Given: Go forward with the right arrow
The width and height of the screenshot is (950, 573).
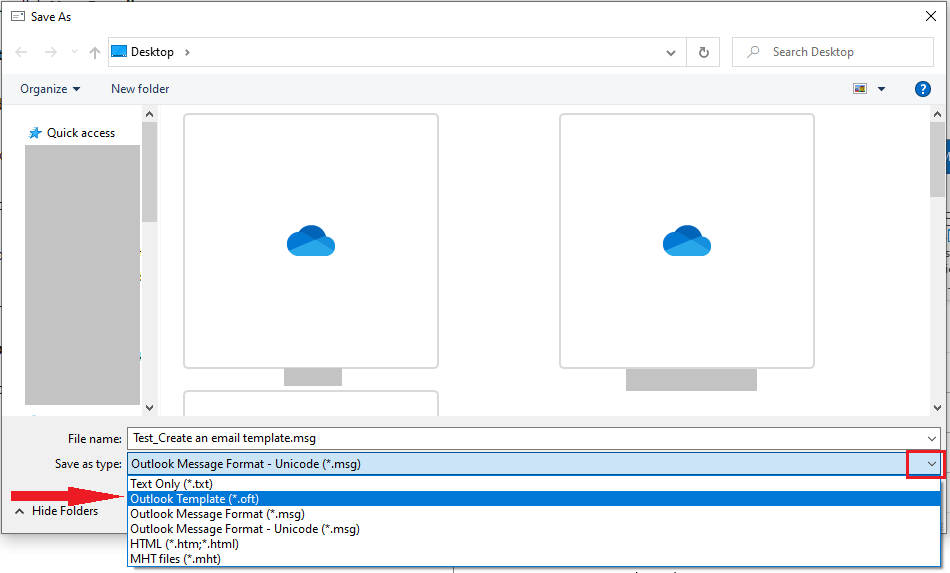Looking at the screenshot, I should coord(51,52).
